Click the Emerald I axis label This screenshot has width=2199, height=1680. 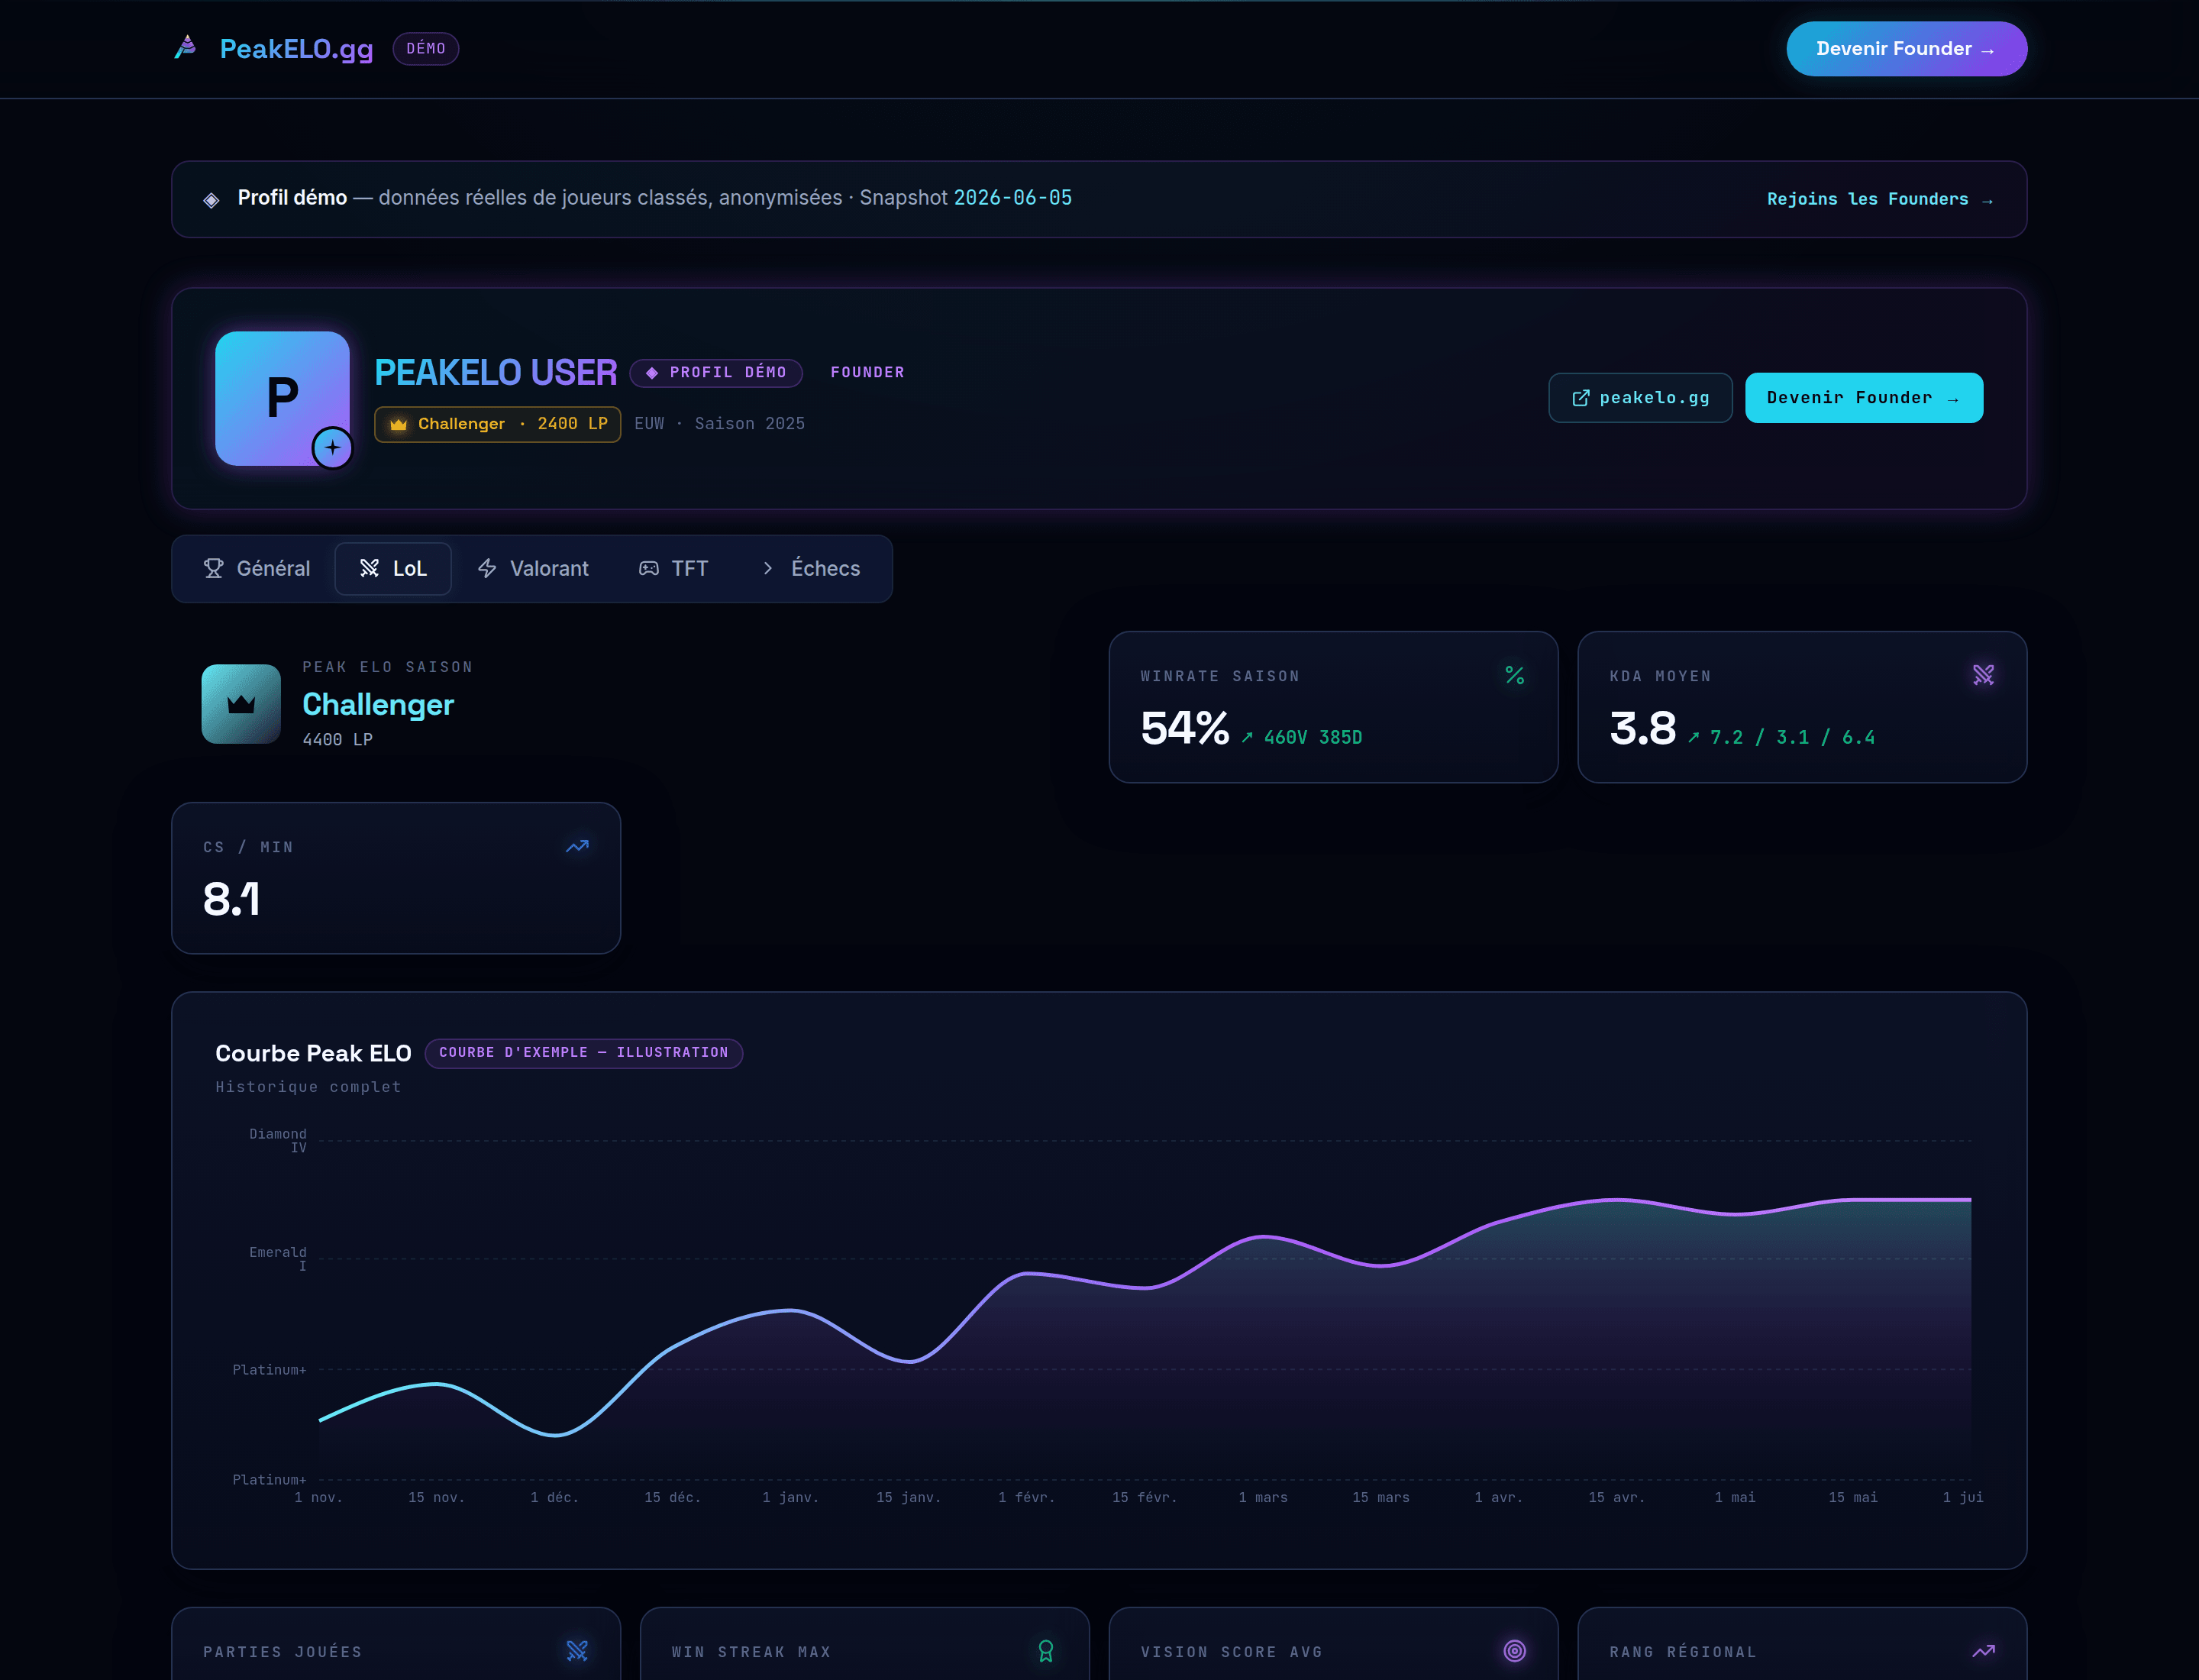pos(278,1259)
